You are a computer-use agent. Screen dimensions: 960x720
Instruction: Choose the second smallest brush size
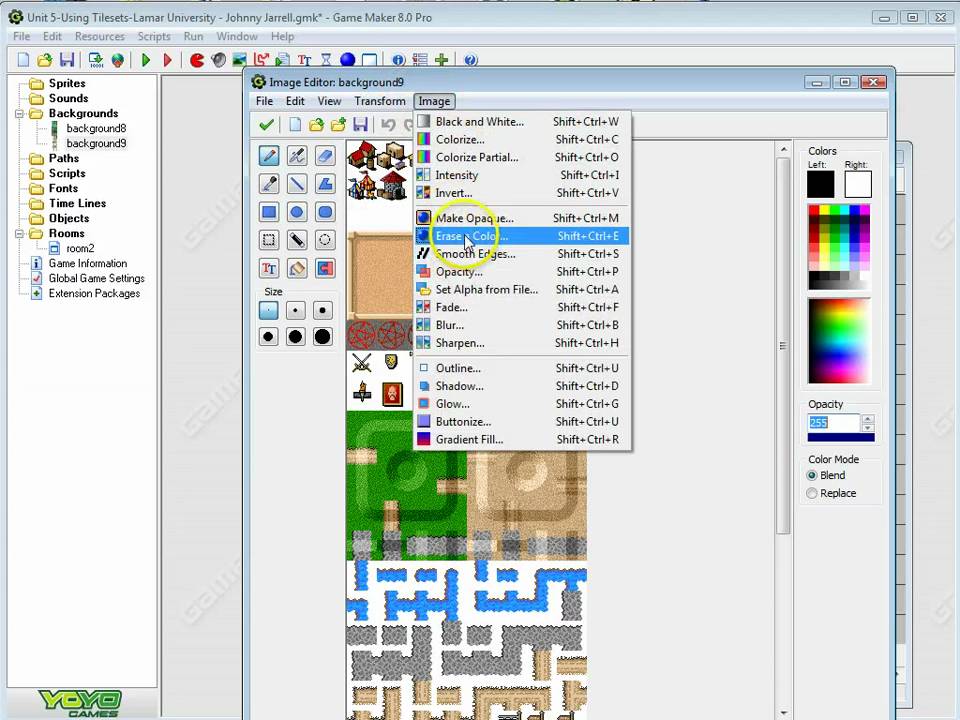(296, 310)
